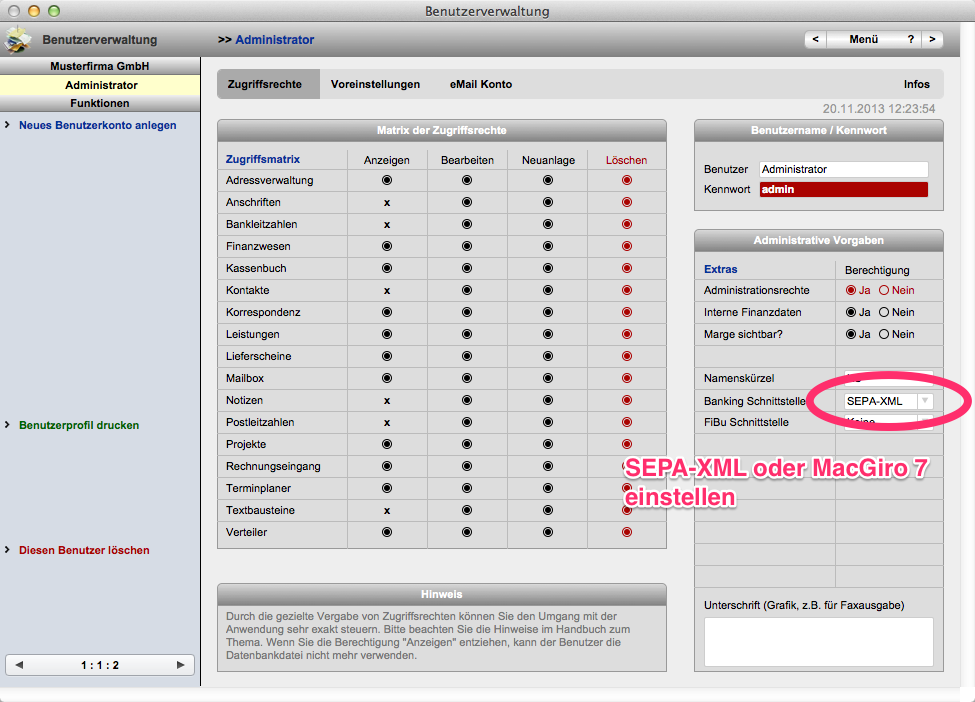Select Ja for Marge sichtbar
The image size is (975, 702).
tap(851, 334)
